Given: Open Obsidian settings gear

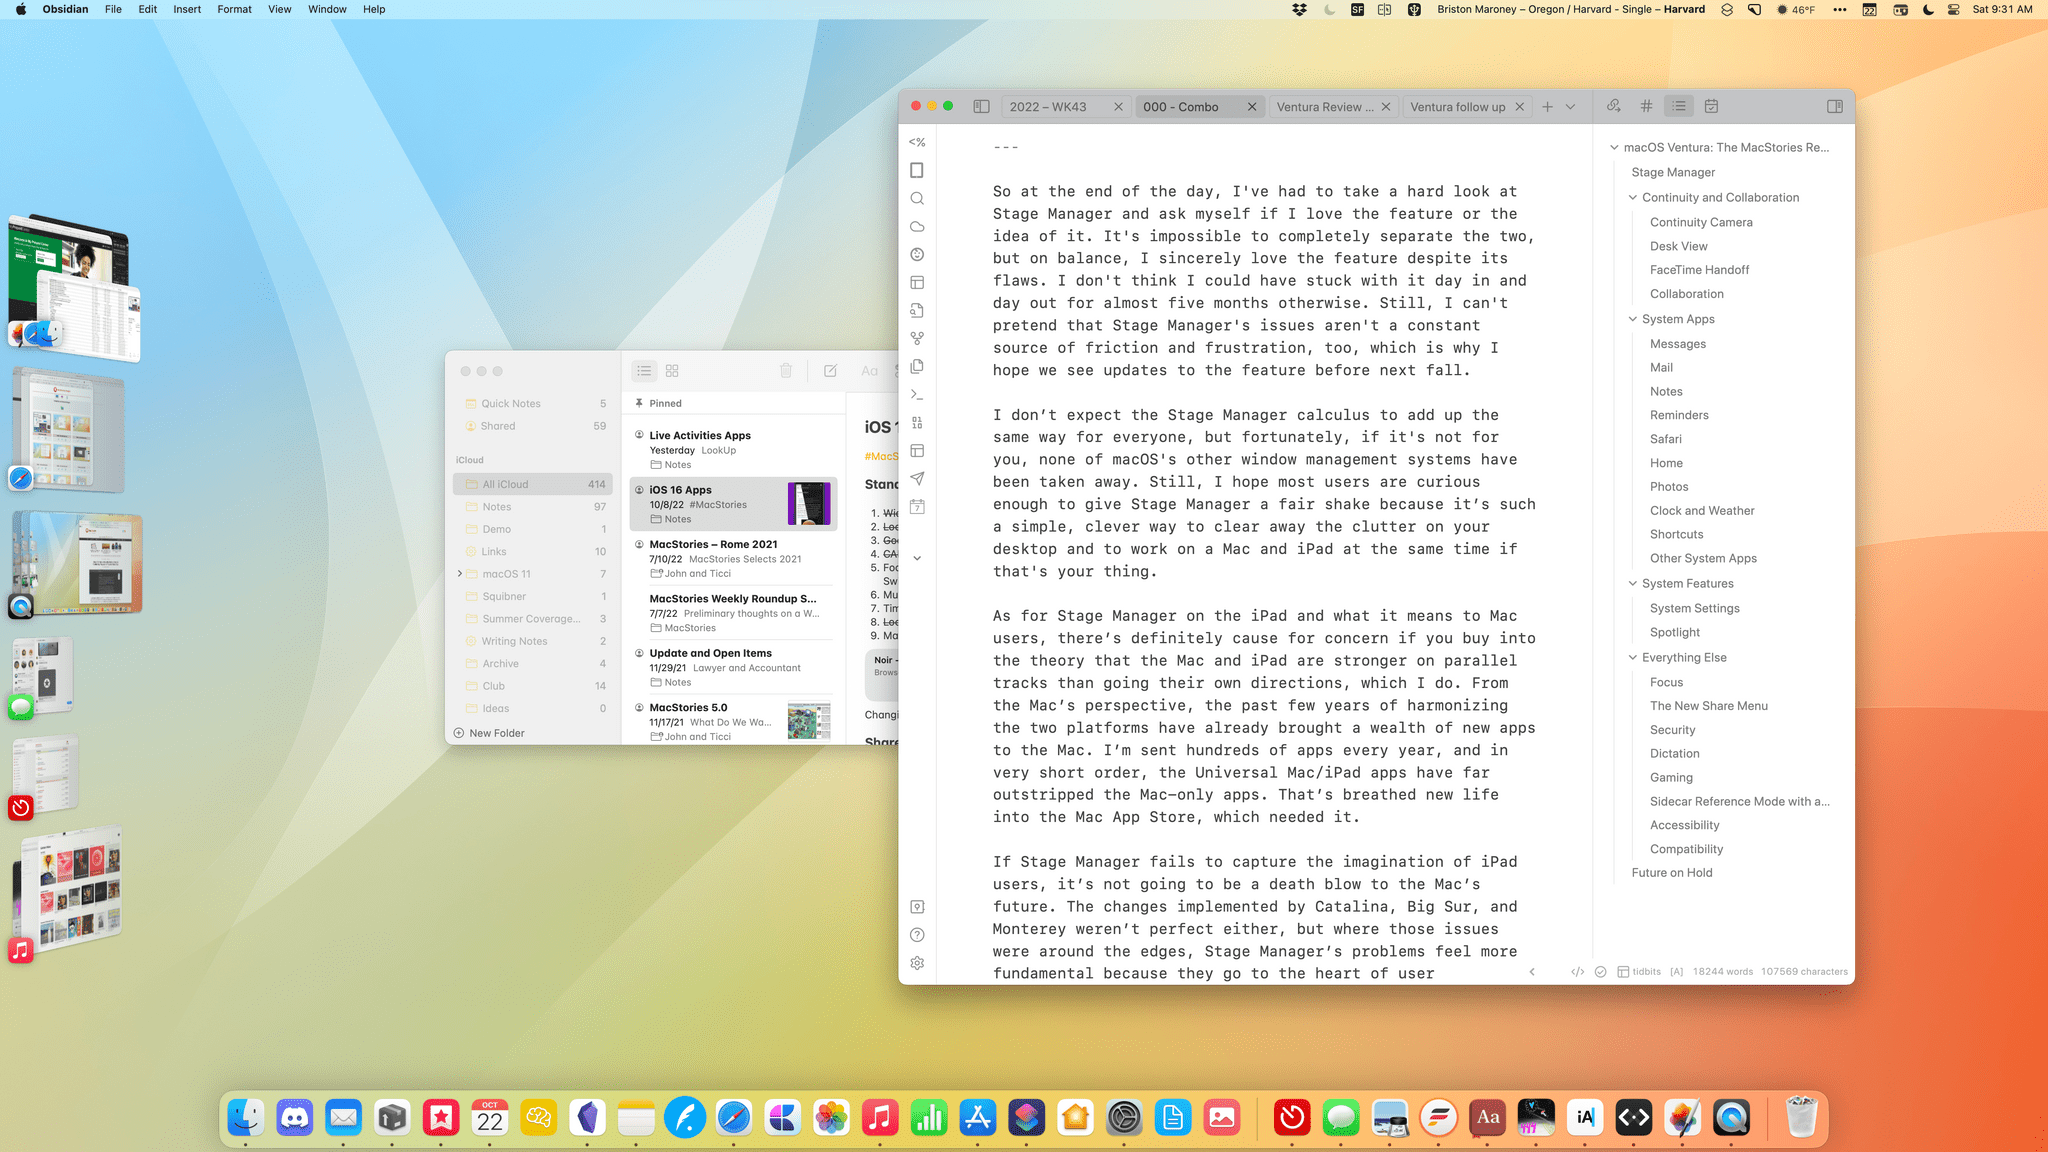Looking at the screenshot, I should [917, 963].
